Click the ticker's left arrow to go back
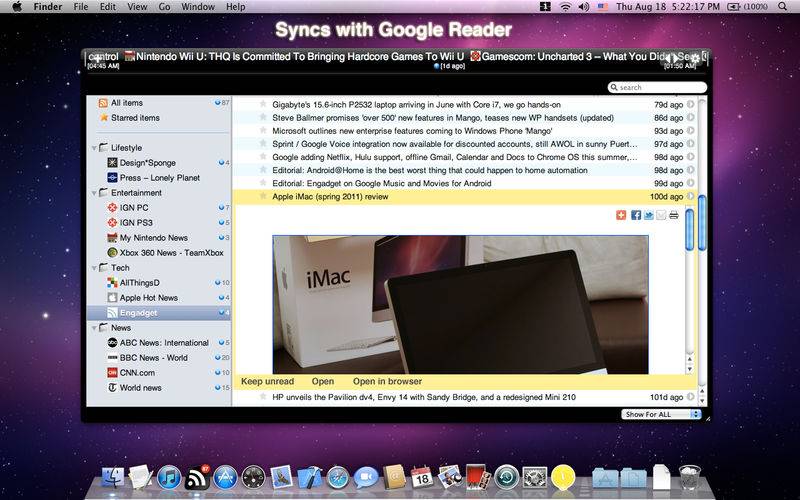Viewport: 800px width, 500px height. tap(668, 59)
